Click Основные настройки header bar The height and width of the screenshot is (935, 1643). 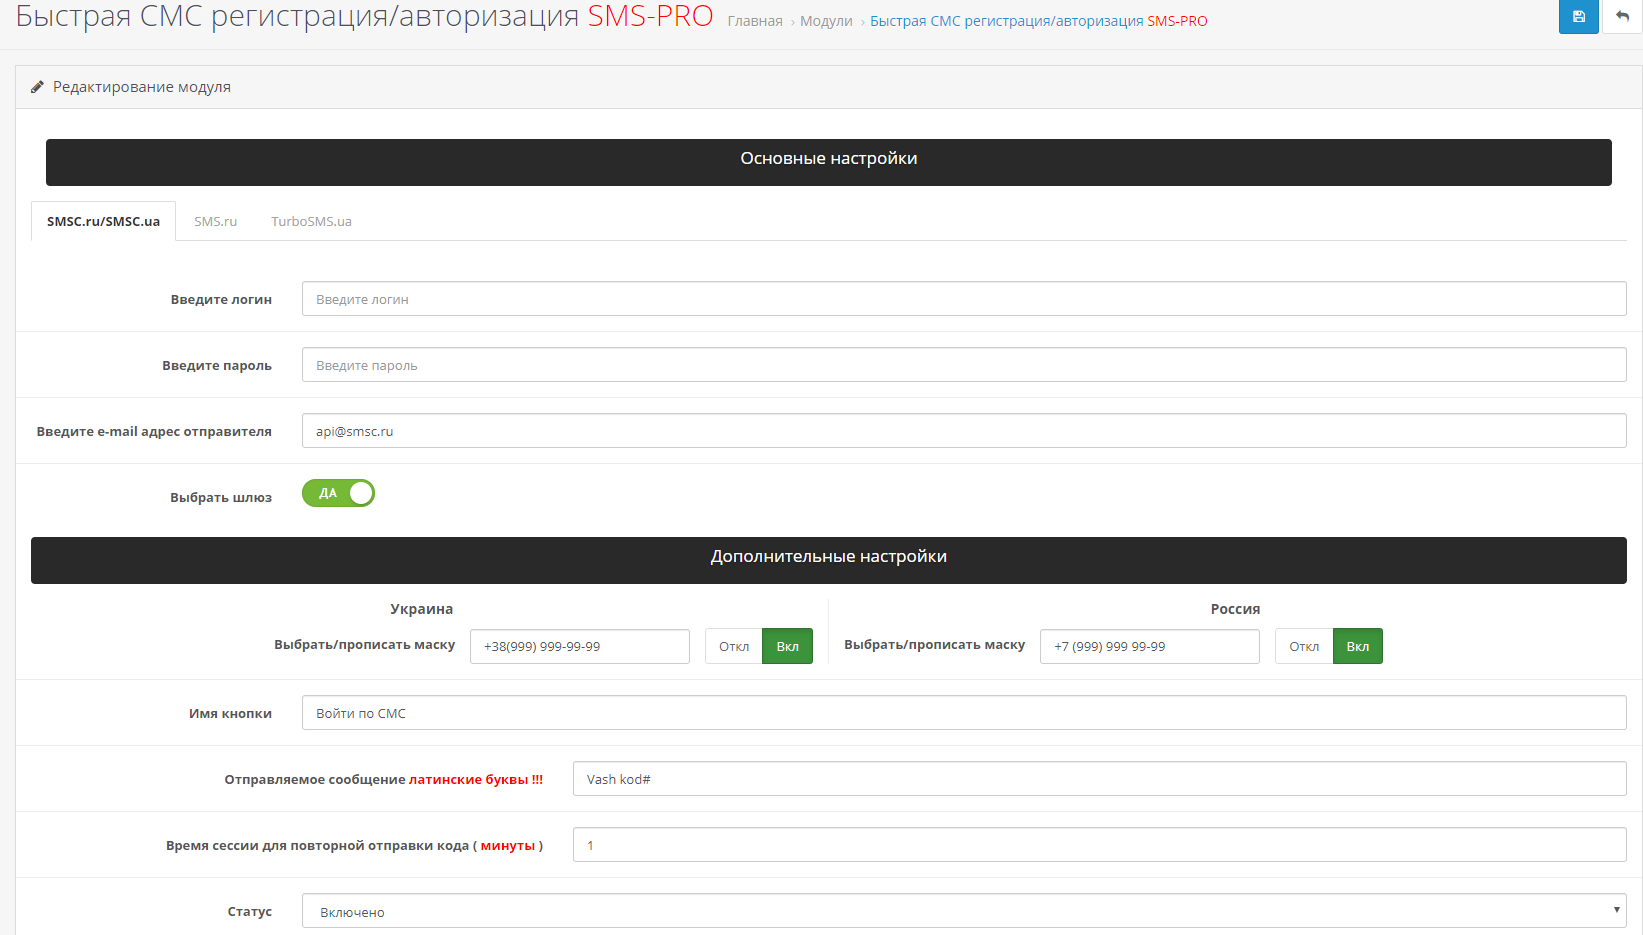(829, 162)
